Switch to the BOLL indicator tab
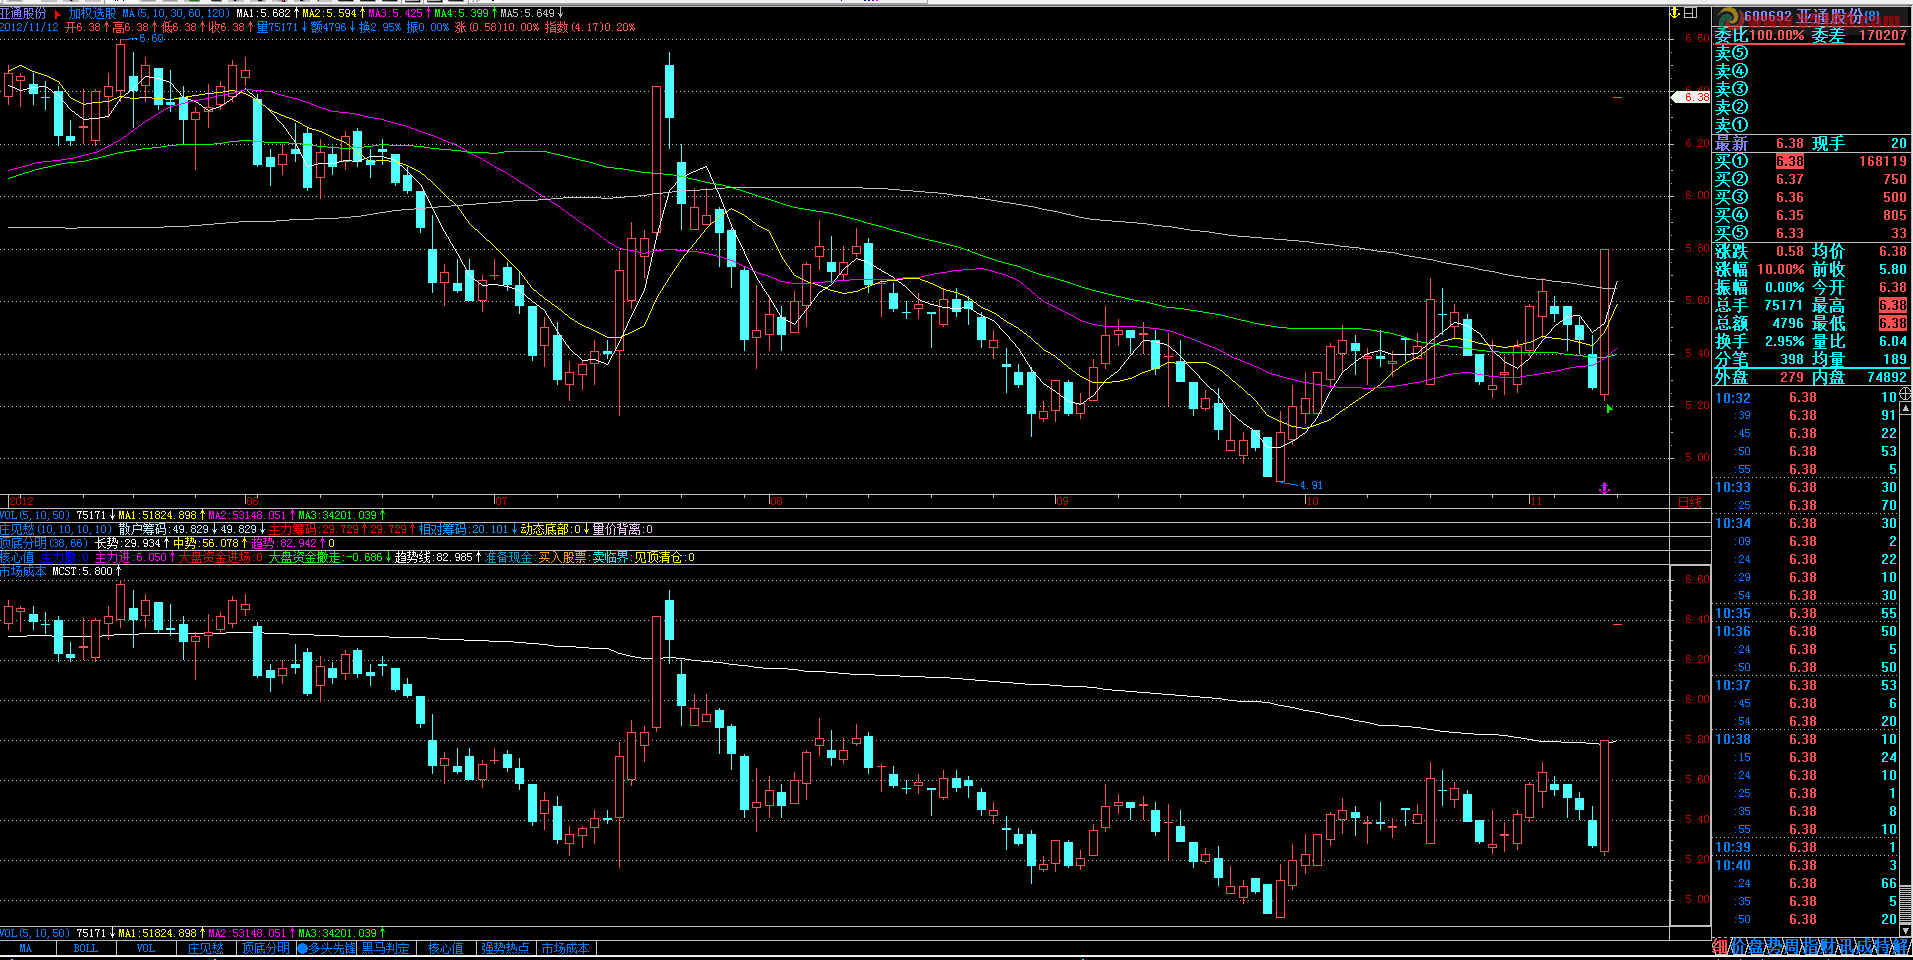The image size is (1913, 960). pos(86,948)
